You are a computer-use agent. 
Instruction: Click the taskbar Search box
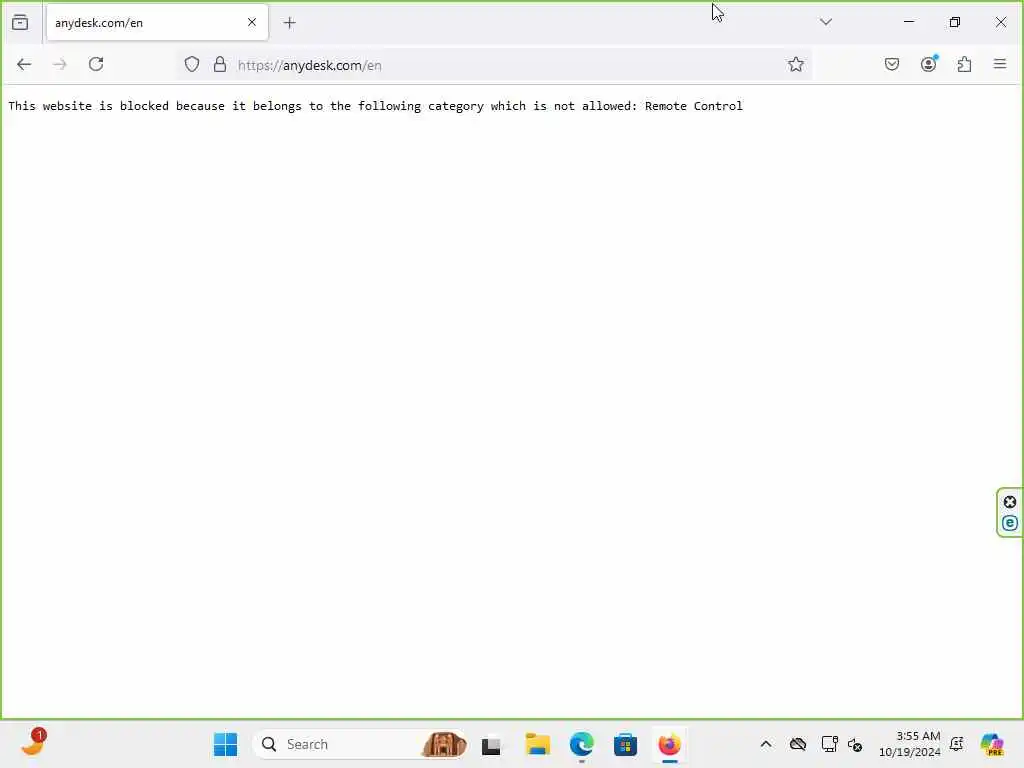tap(361, 744)
